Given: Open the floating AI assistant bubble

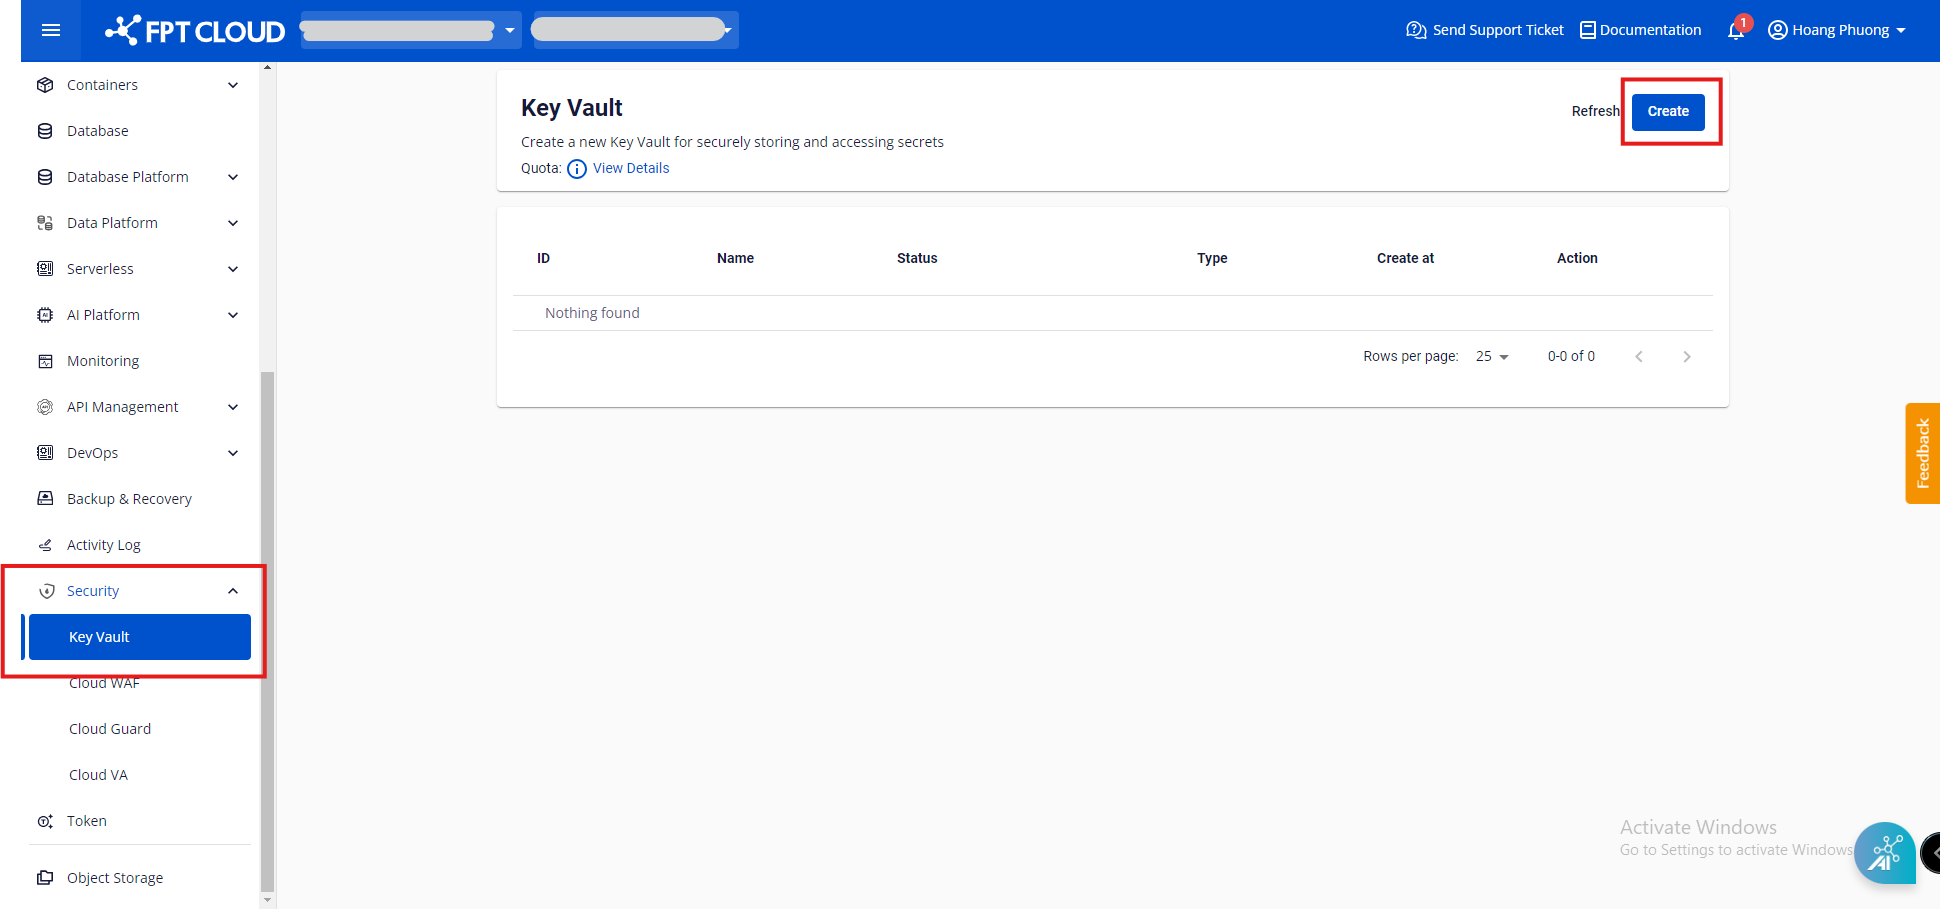Looking at the screenshot, I should [x=1885, y=853].
